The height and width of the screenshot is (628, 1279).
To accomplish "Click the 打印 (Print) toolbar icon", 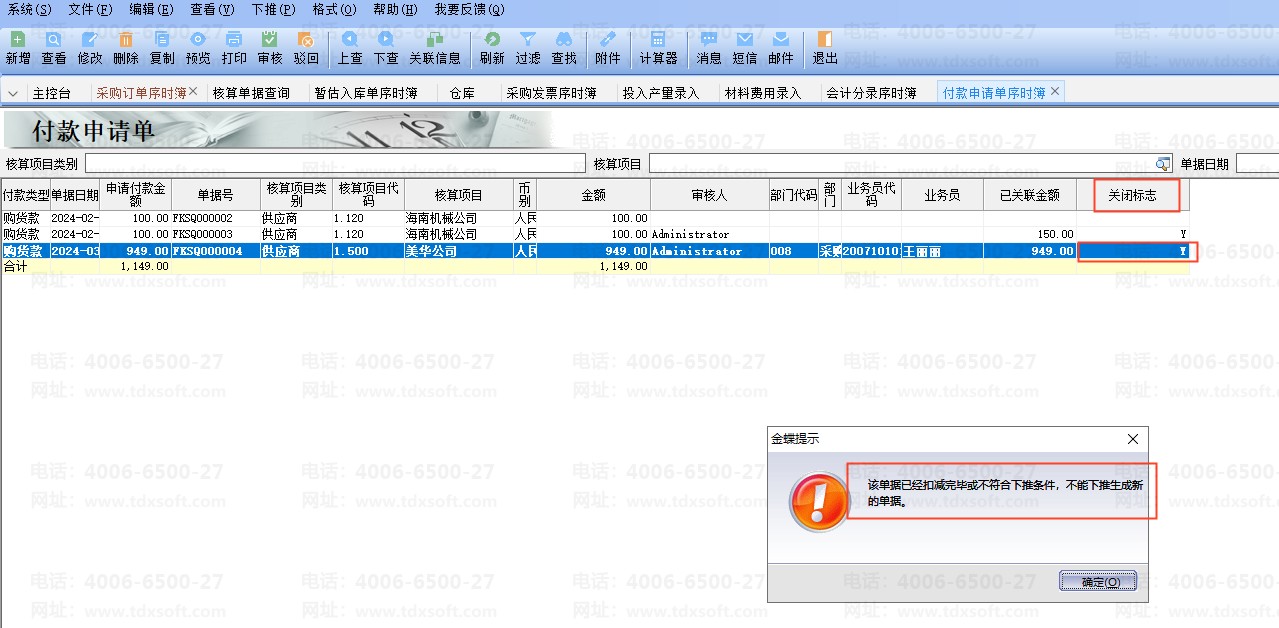I will [x=234, y=47].
